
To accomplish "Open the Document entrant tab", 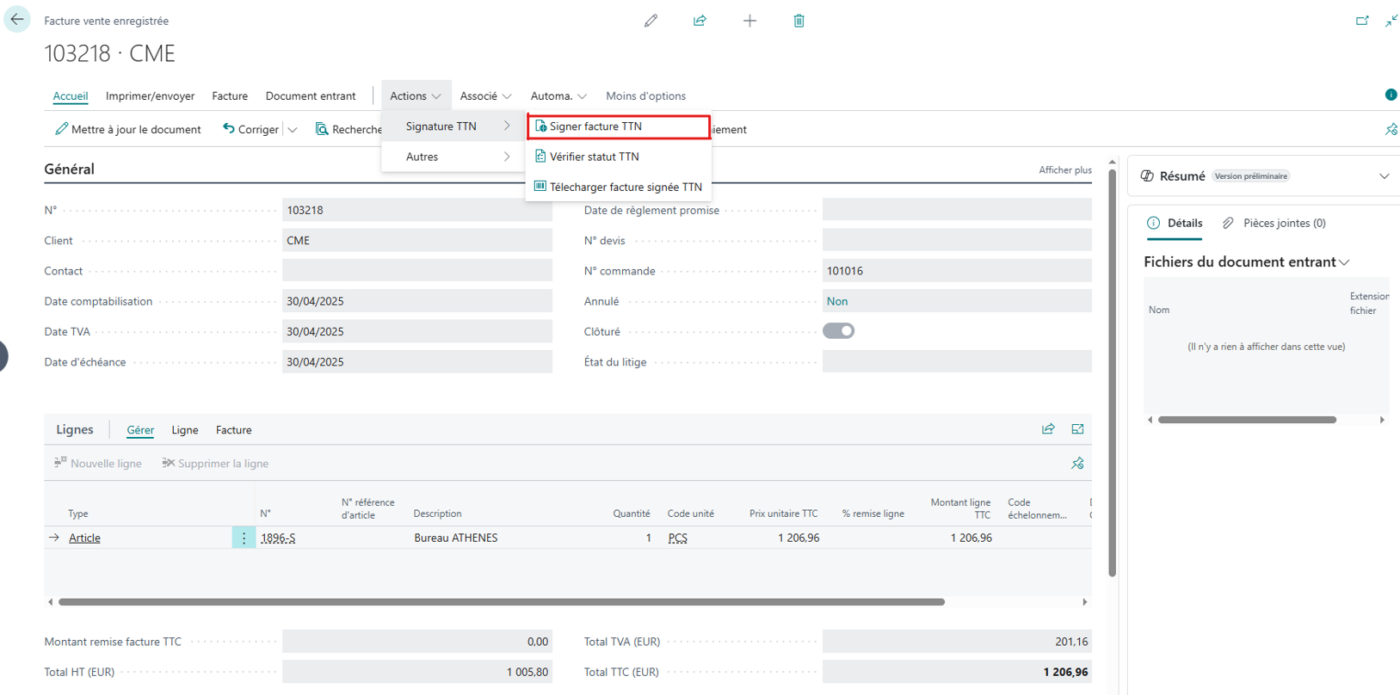I will tap(310, 96).
